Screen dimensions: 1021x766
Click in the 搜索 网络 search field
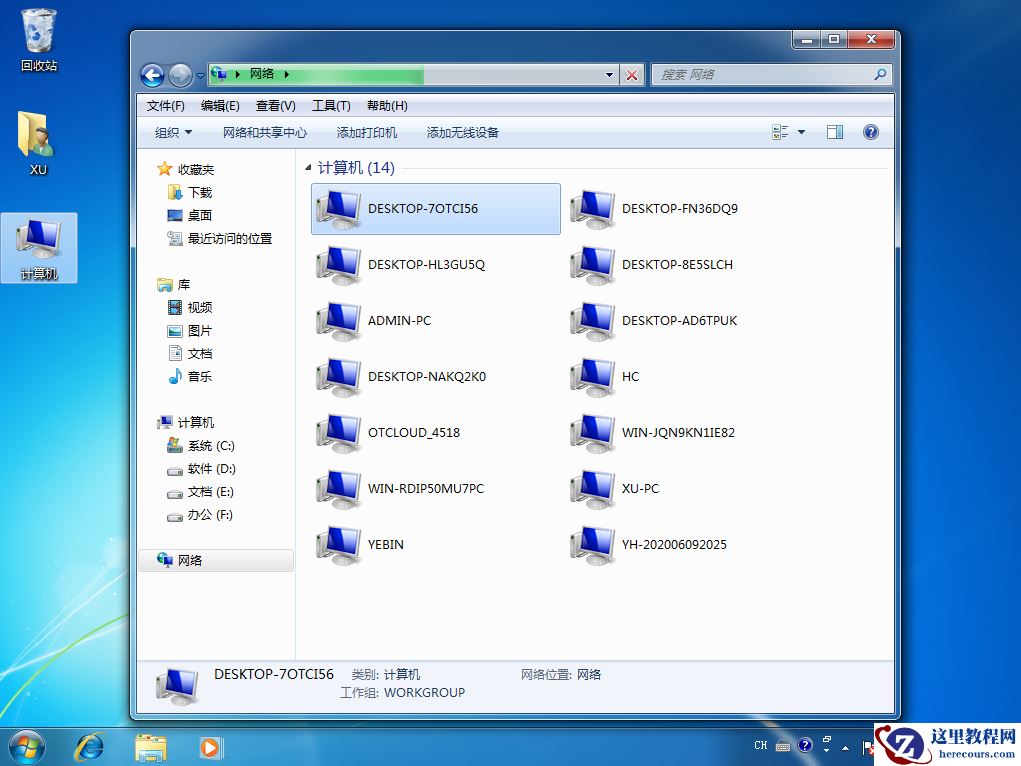(763, 75)
